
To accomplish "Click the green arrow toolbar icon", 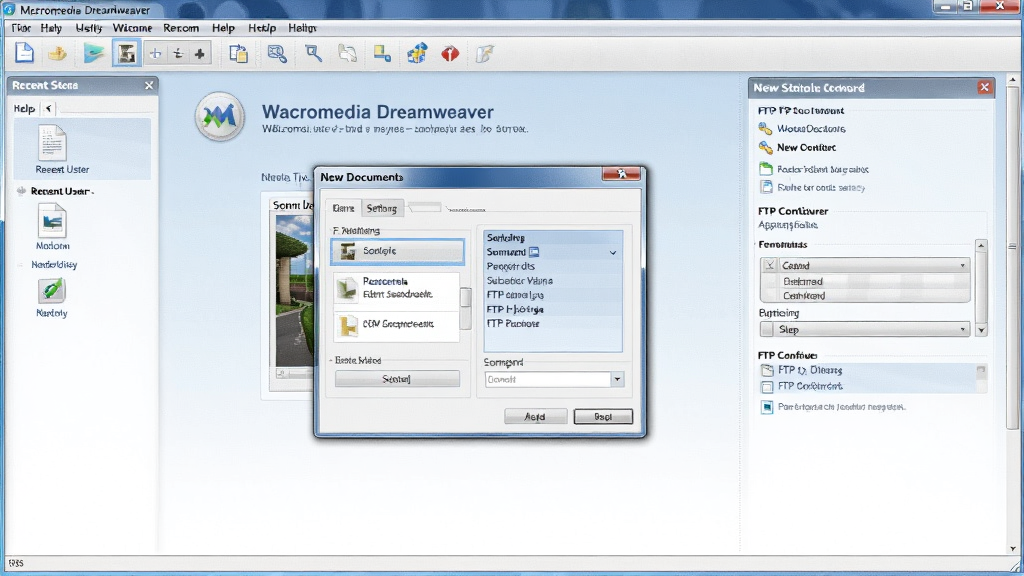I will tap(93, 54).
